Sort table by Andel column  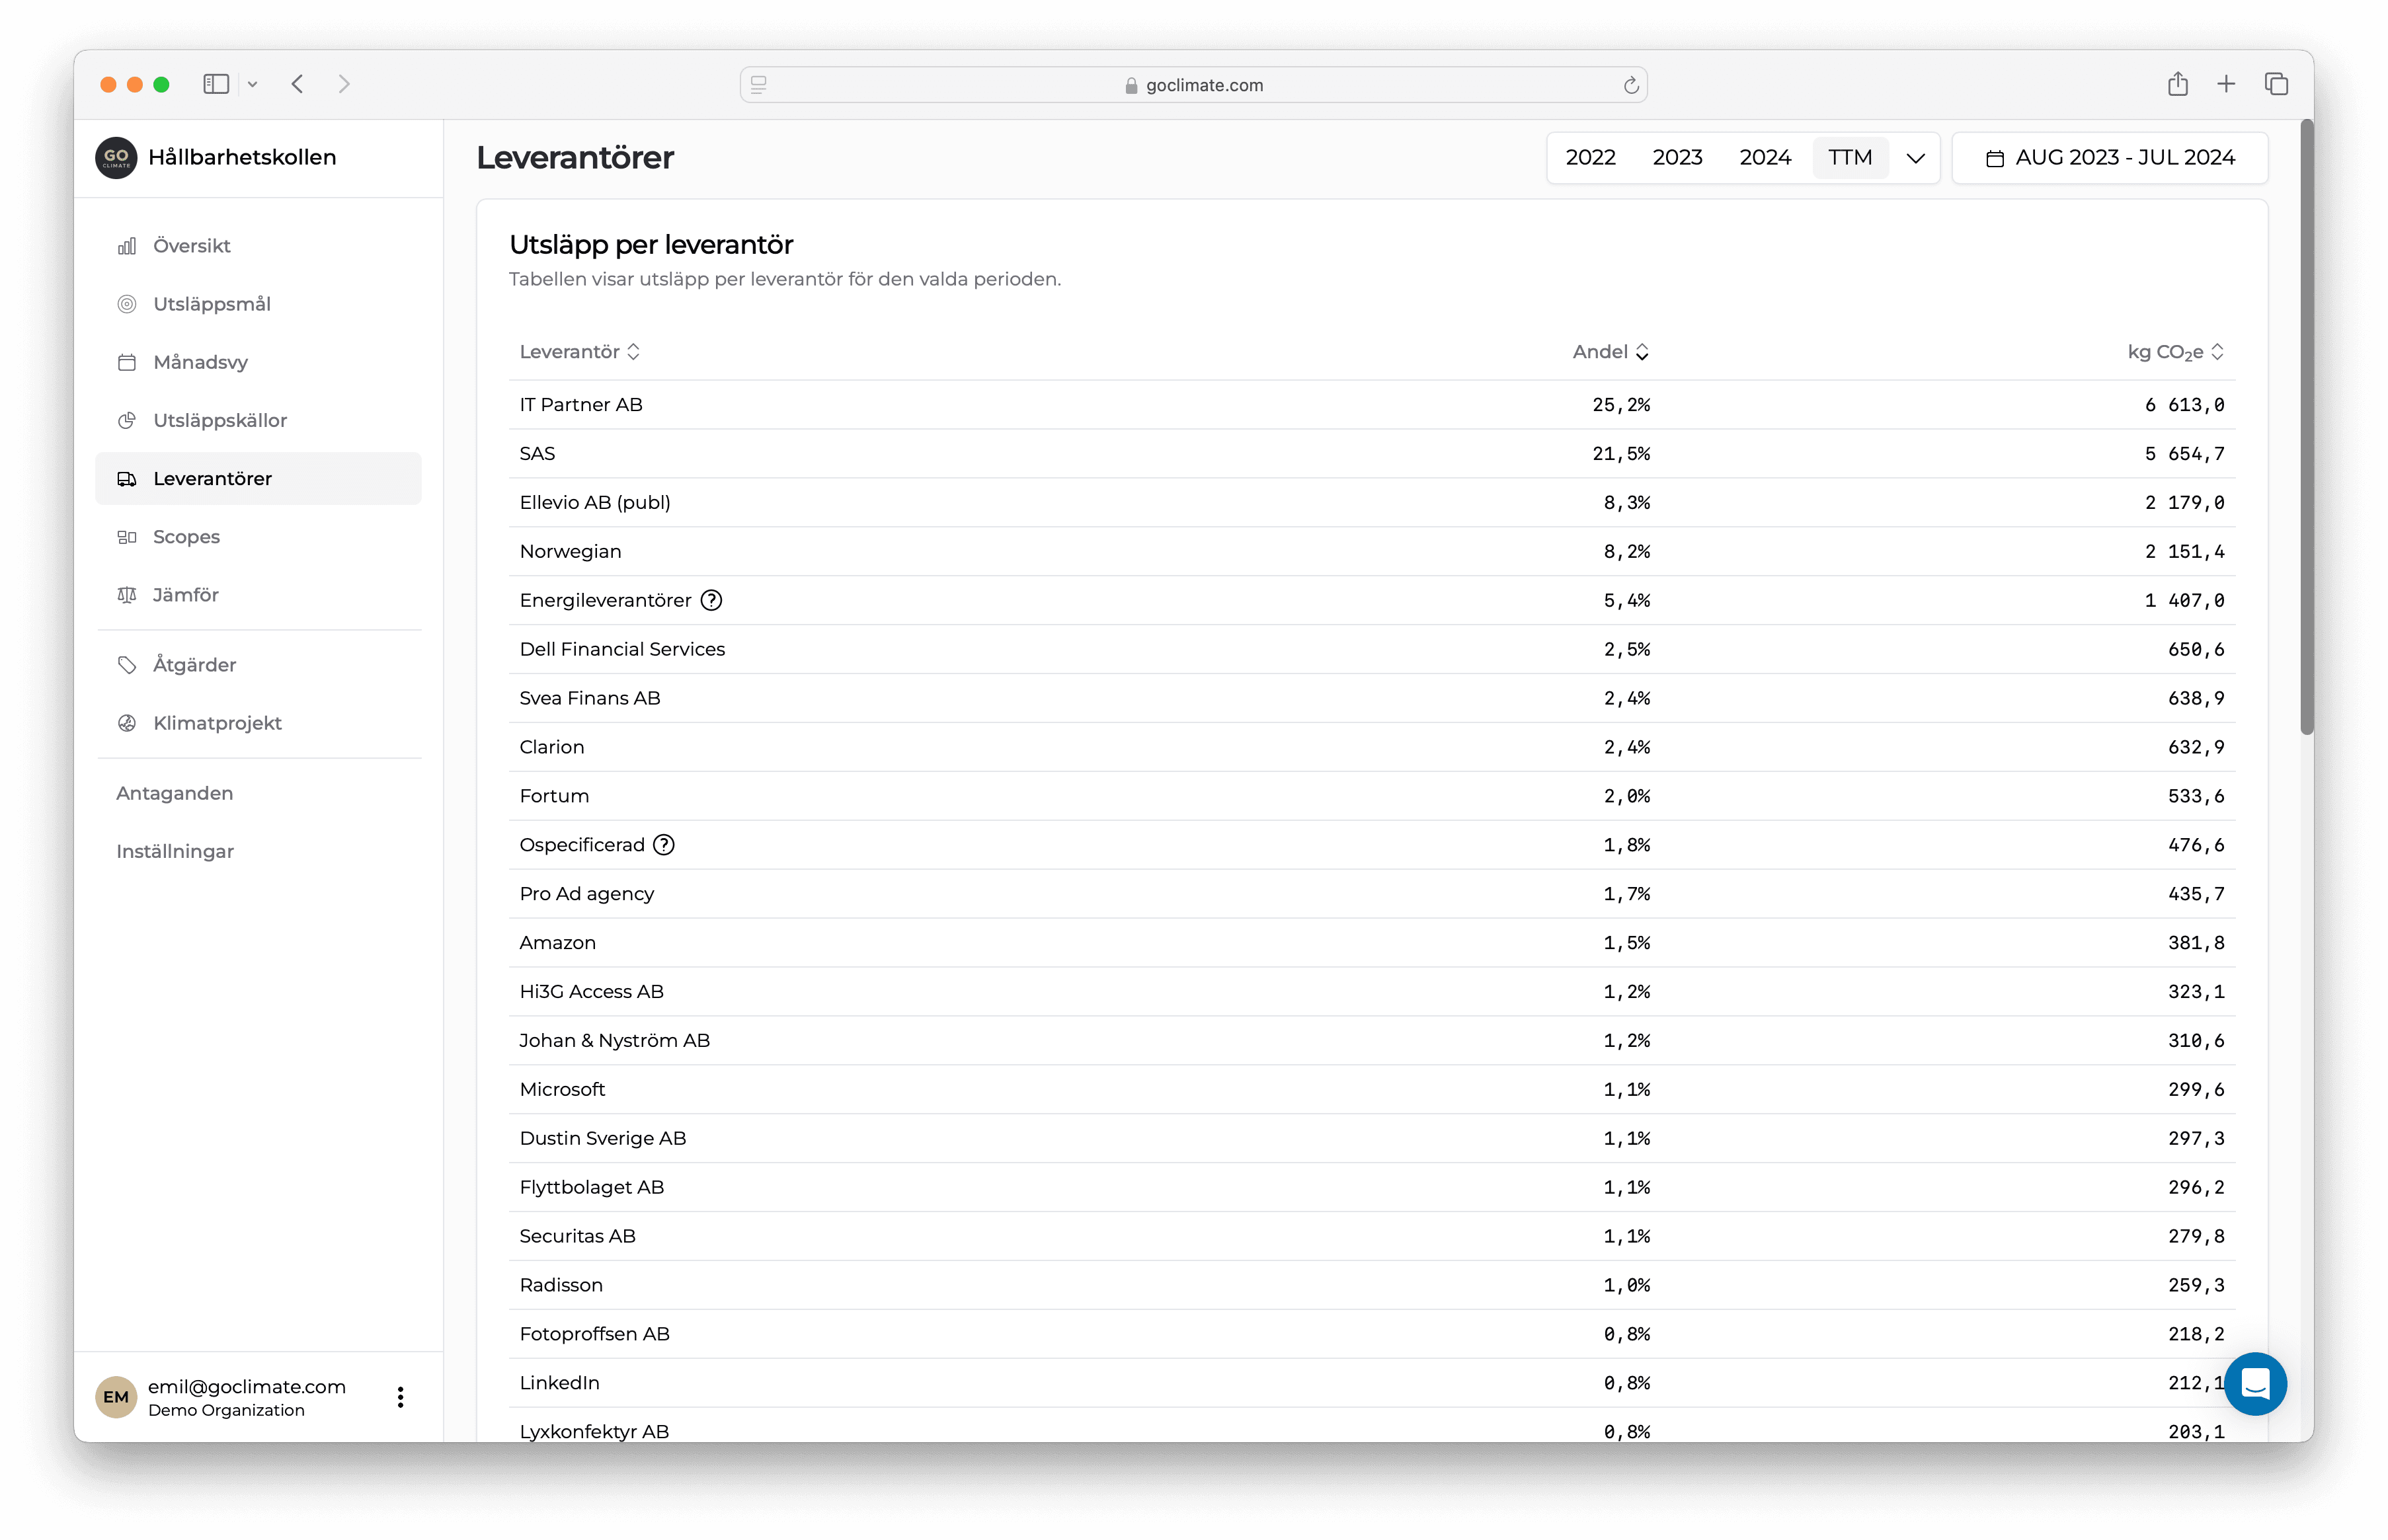1610,352
